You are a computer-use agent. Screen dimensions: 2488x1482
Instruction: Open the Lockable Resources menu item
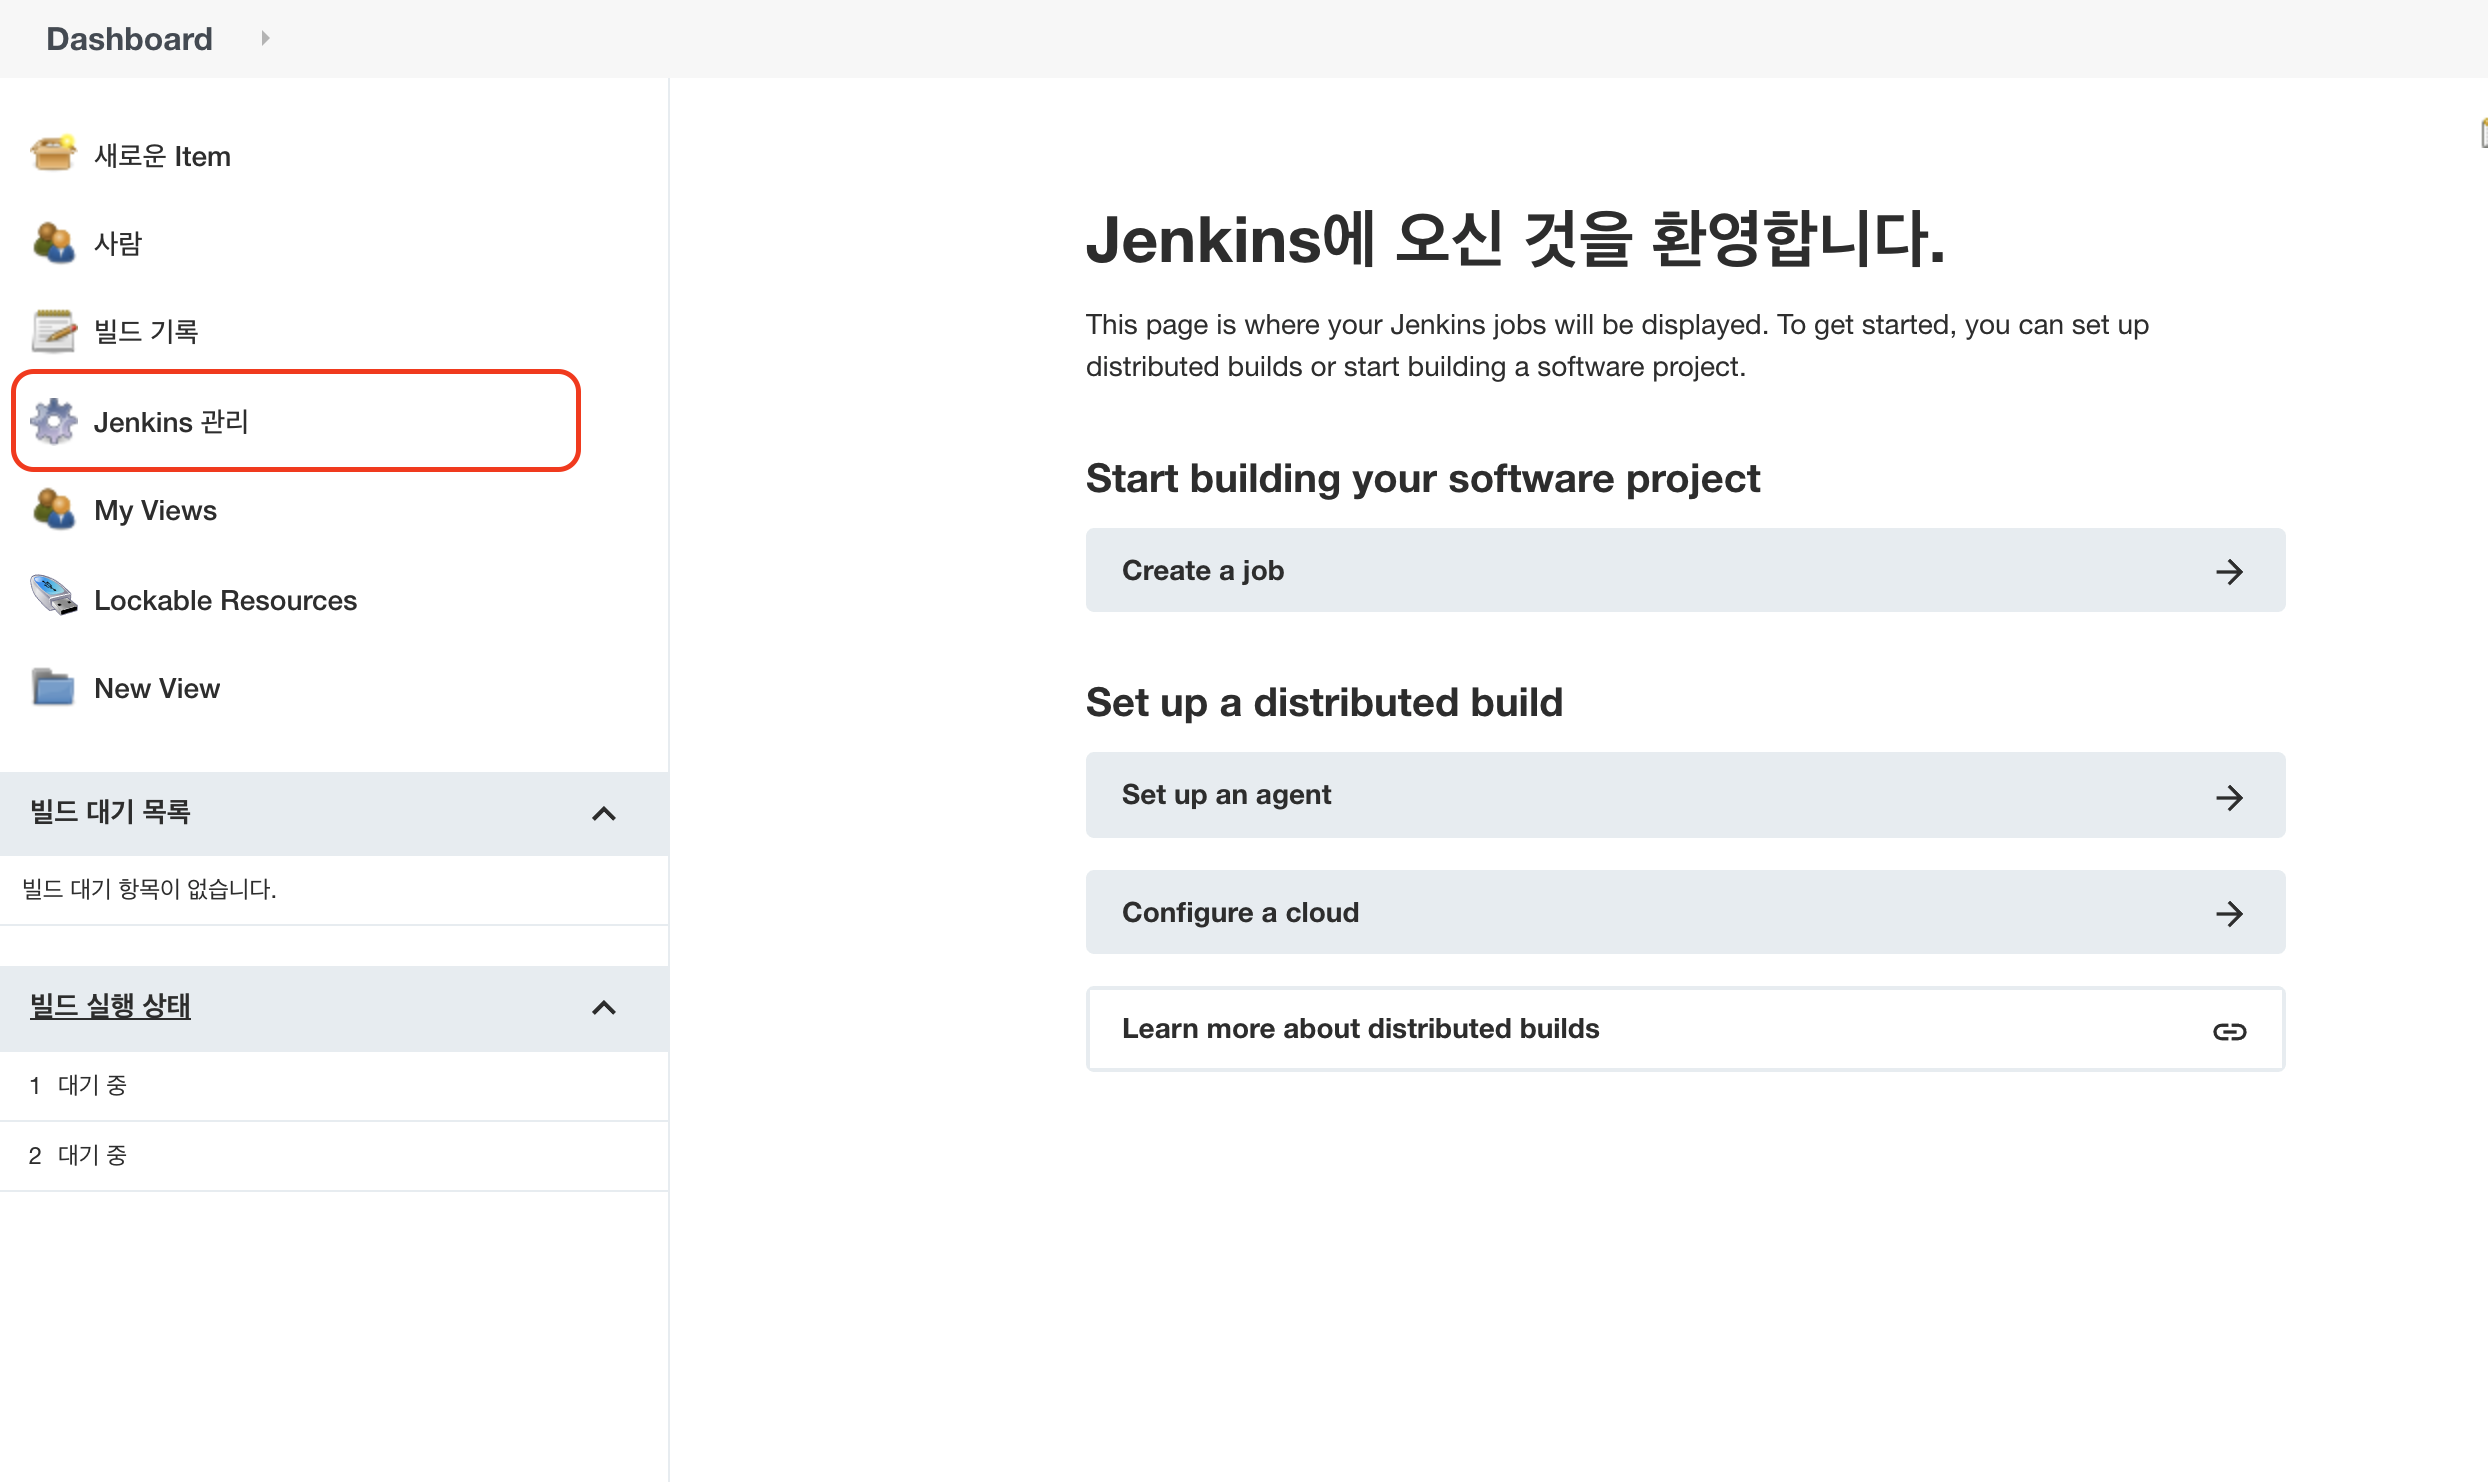point(225,600)
